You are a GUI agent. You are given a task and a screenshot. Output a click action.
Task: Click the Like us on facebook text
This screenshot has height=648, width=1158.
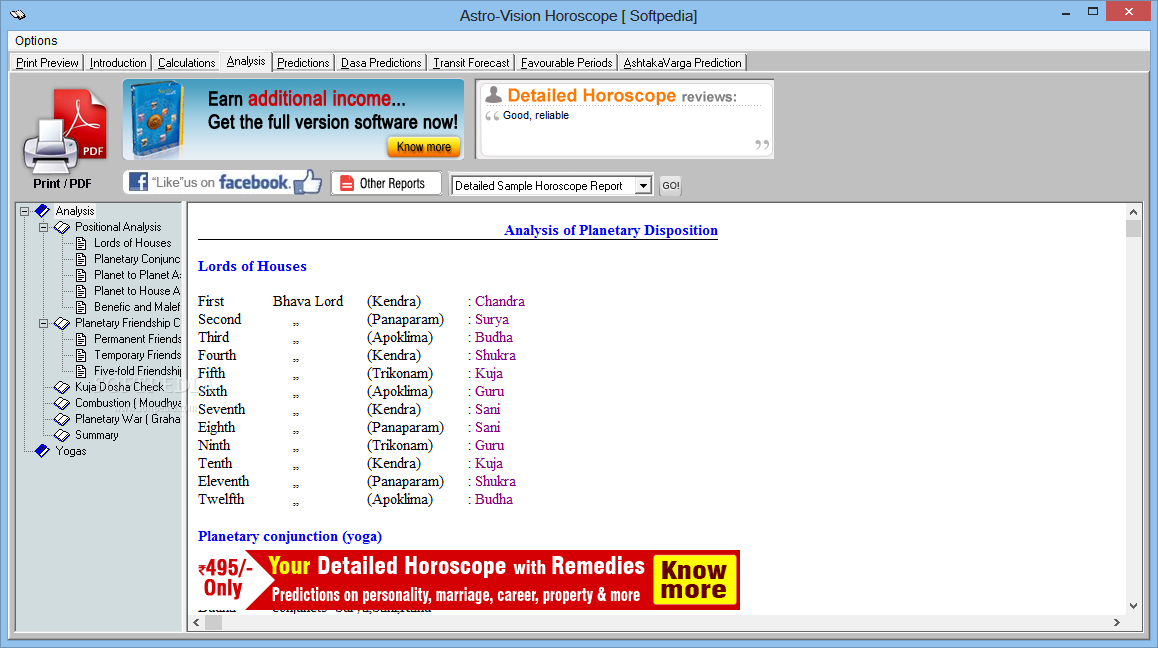(x=220, y=182)
